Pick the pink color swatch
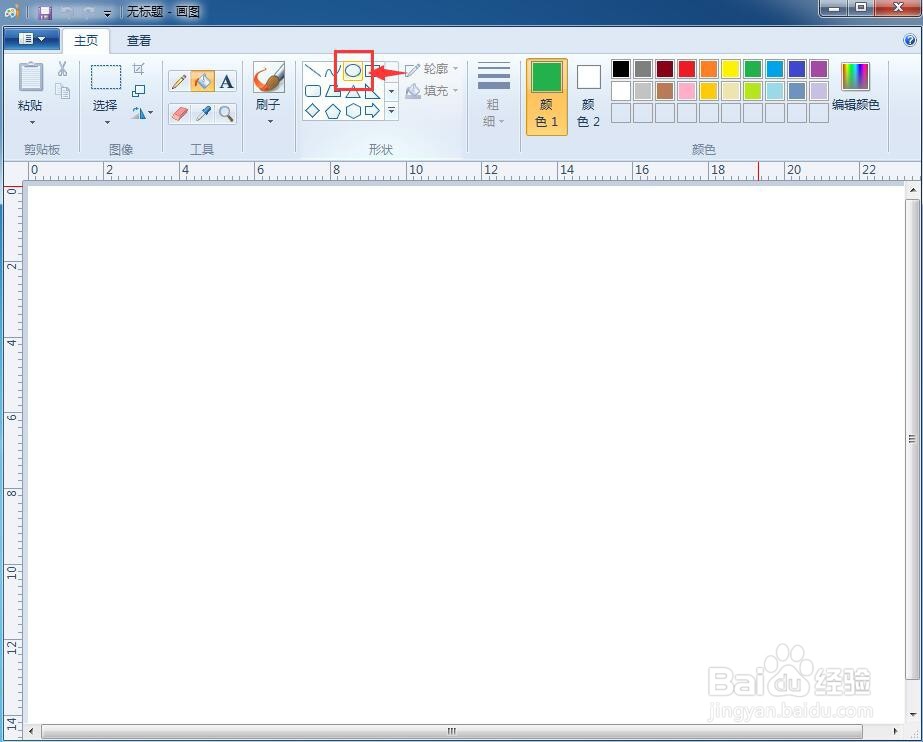 tap(686, 91)
